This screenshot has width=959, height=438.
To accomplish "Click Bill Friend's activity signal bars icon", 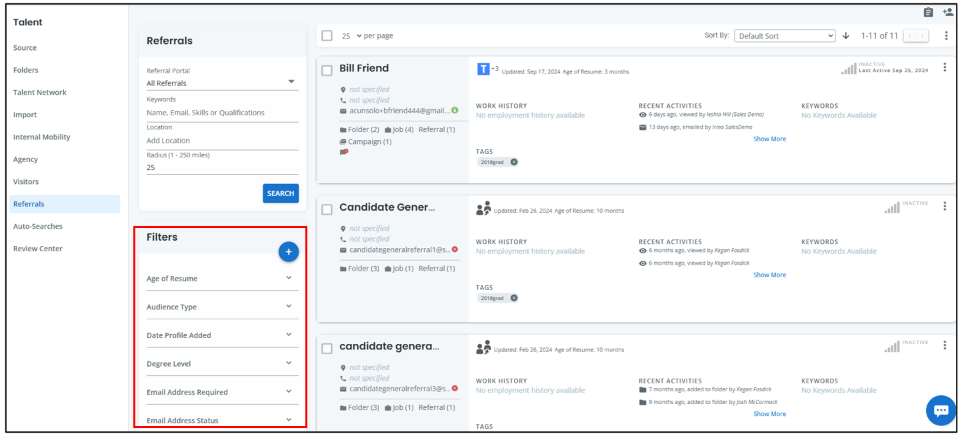I will 849,69.
